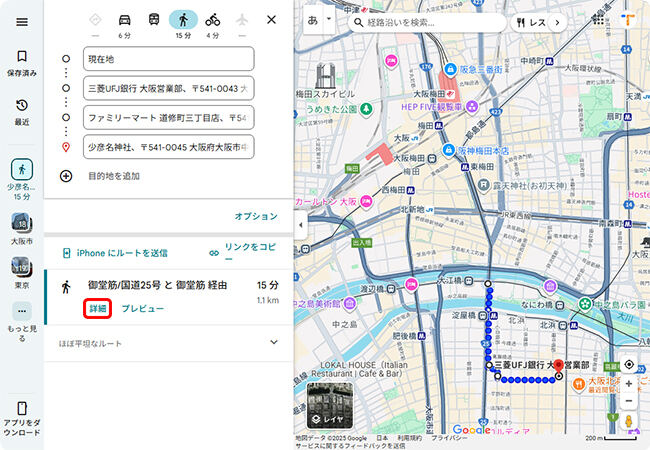This screenshot has height=450, width=650.
Task: Click the あ input method button
Action: pyautogui.click(x=313, y=20)
